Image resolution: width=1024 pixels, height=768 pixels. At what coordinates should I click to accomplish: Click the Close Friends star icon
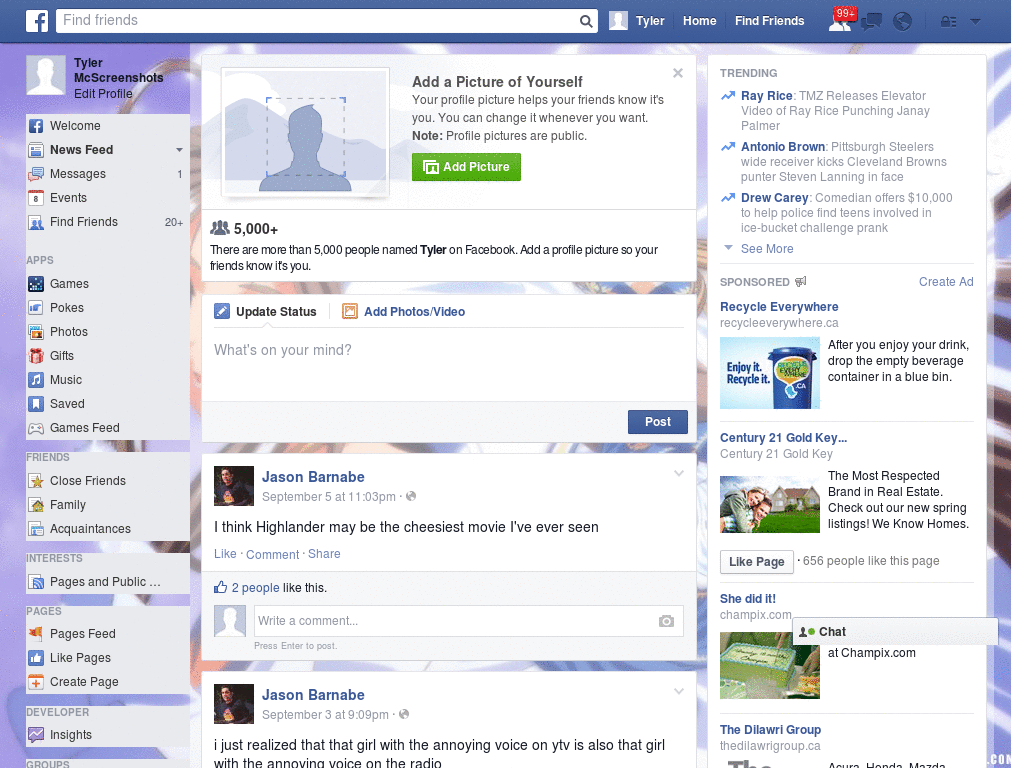(x=36, y=481)
